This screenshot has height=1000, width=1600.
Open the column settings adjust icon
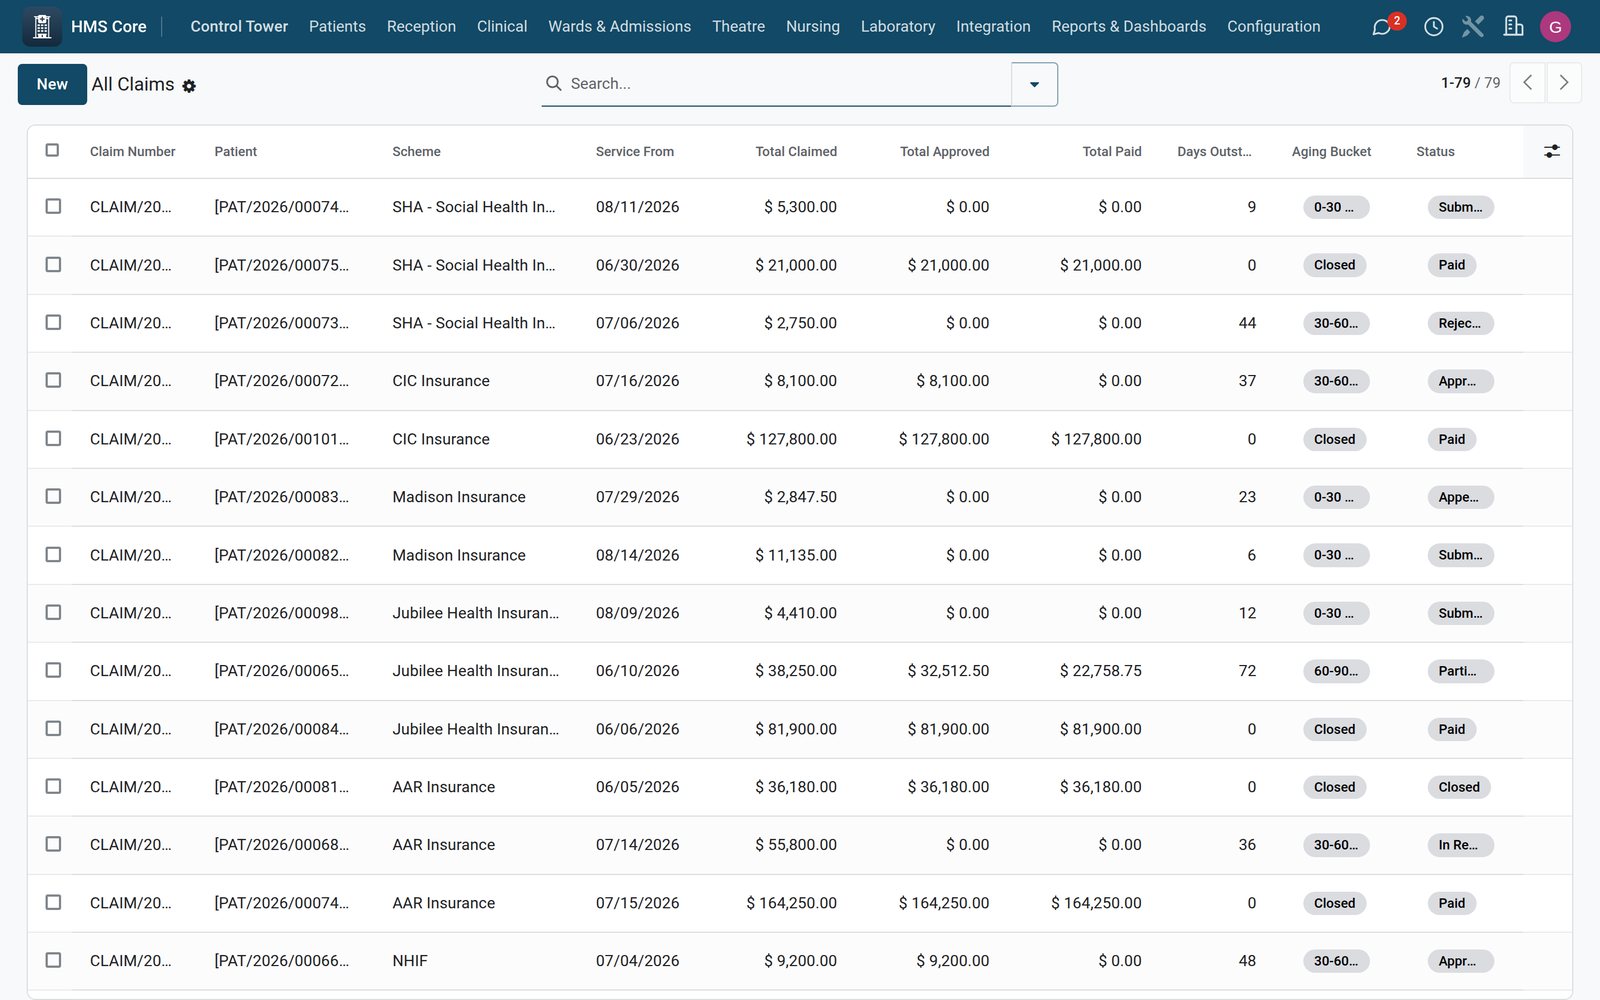point(1551,151)
